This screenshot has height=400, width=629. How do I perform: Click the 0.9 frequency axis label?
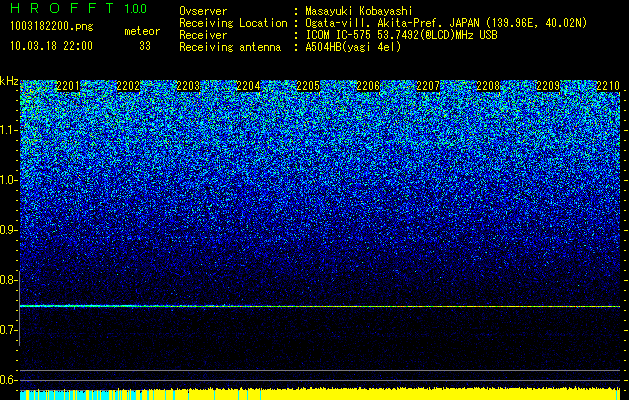8,230
